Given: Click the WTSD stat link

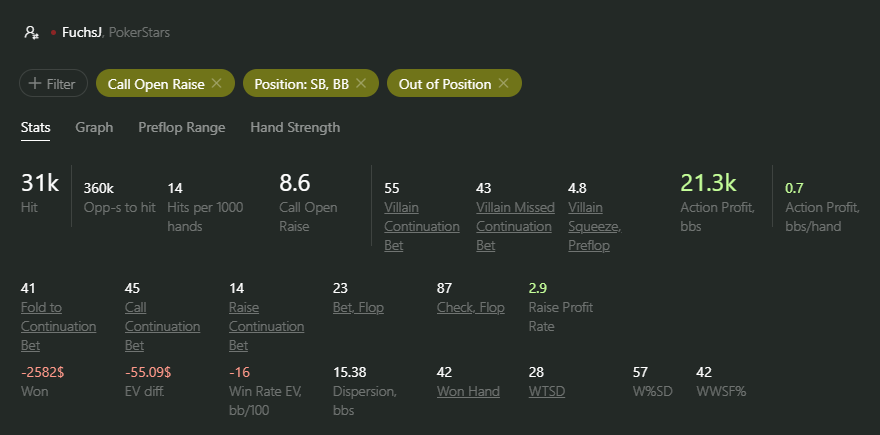Looking at the screenshot, I should 547,391.
